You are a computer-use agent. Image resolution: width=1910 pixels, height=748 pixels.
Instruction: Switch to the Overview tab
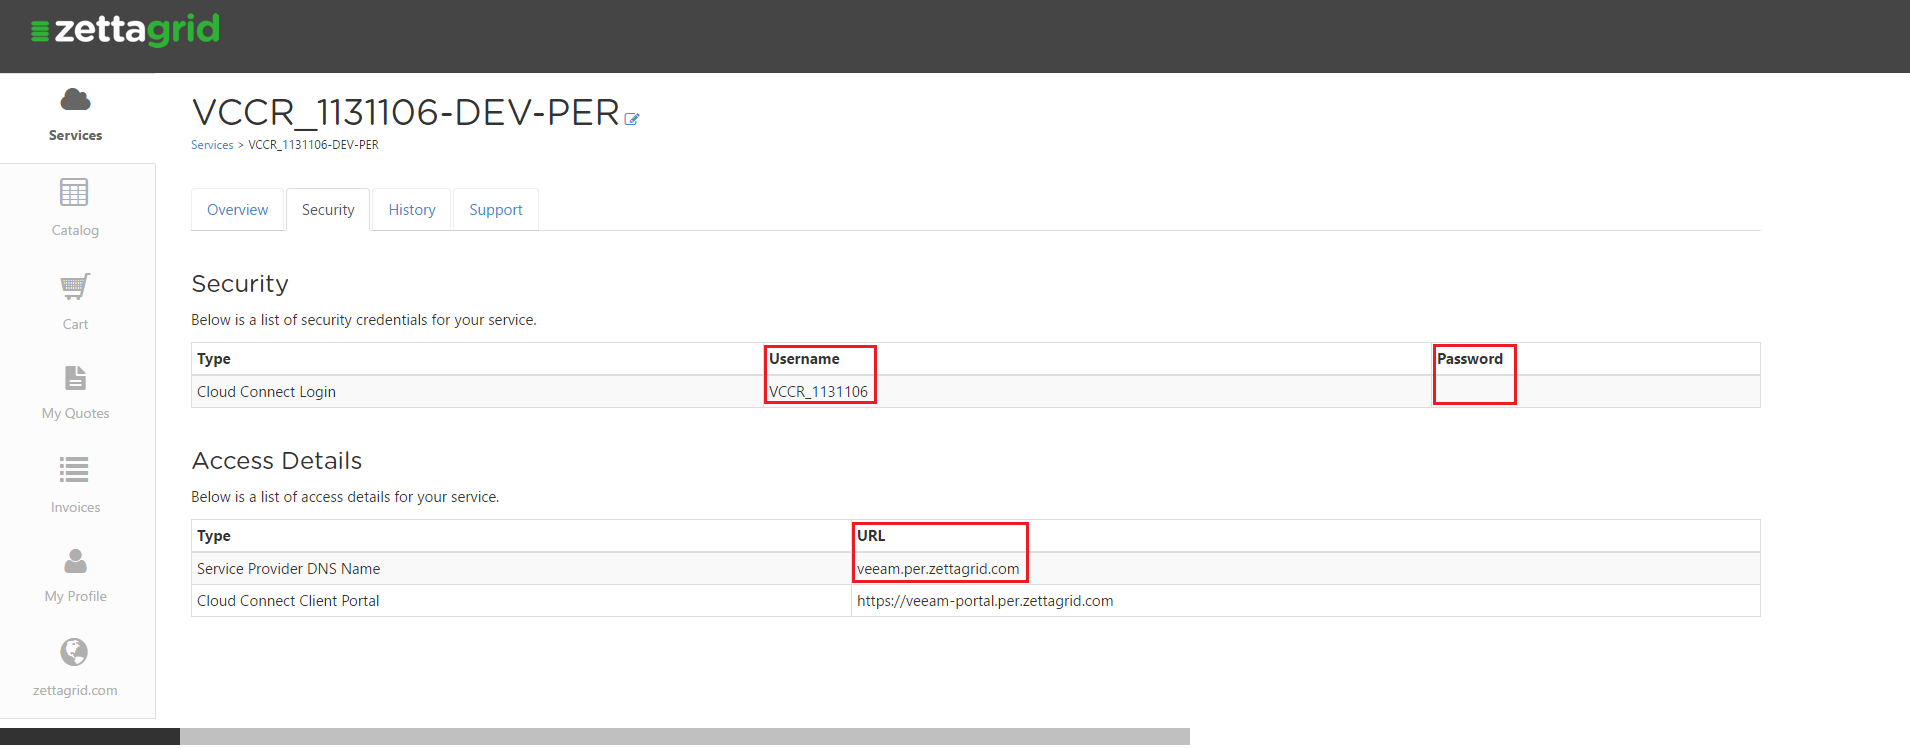pos(237,210)
